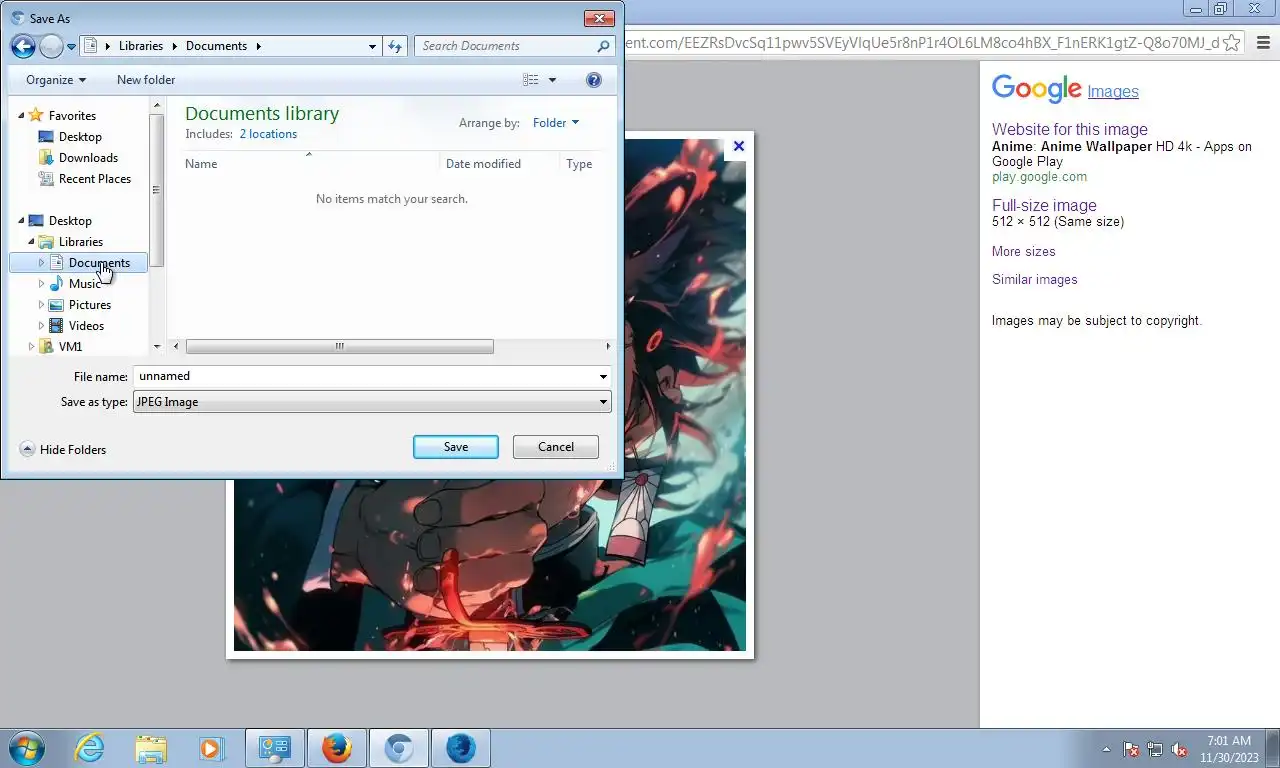This screenshot has width=1280, height=768.
Task: Click play.google.com source text
Action: [x=1039, y=177]
